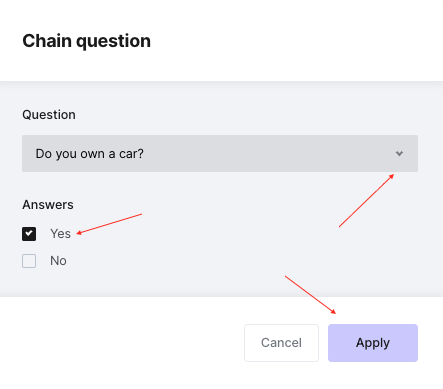Click the empty square box next to No
Viewport: 443px width, 389px height.
29,261
